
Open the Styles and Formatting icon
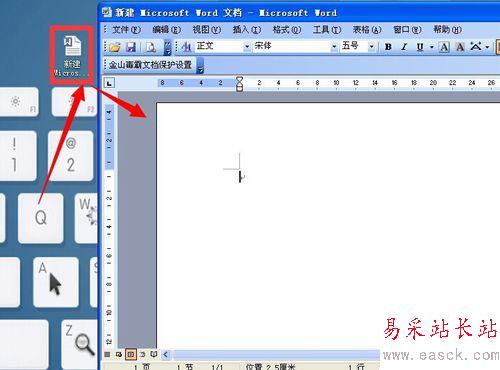[x=186, y=47]
